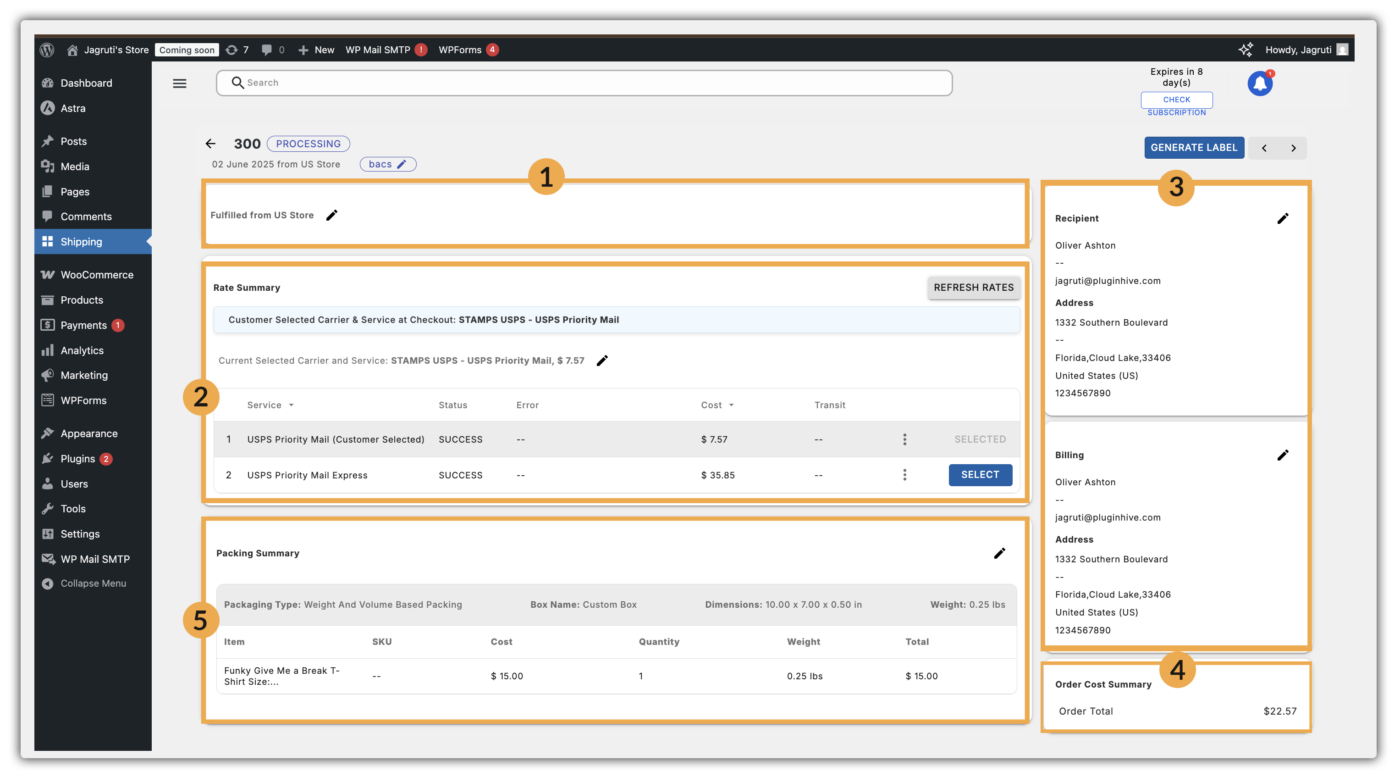Sort by the Service column dropdown arrow
This screenshot has width=1400, height=777.
(x=291, y=405)
